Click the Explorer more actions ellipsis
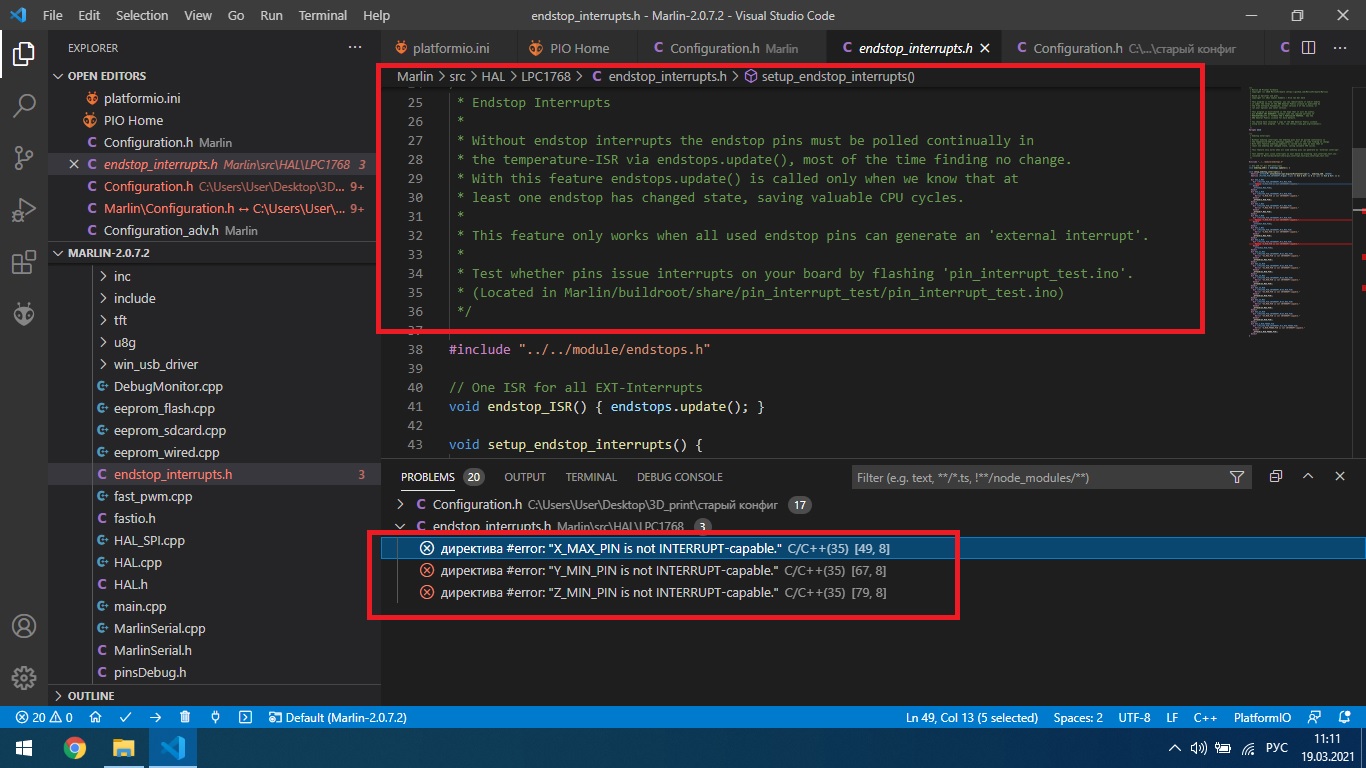This screenshot has height=768, width=1366. pos(355,47)
